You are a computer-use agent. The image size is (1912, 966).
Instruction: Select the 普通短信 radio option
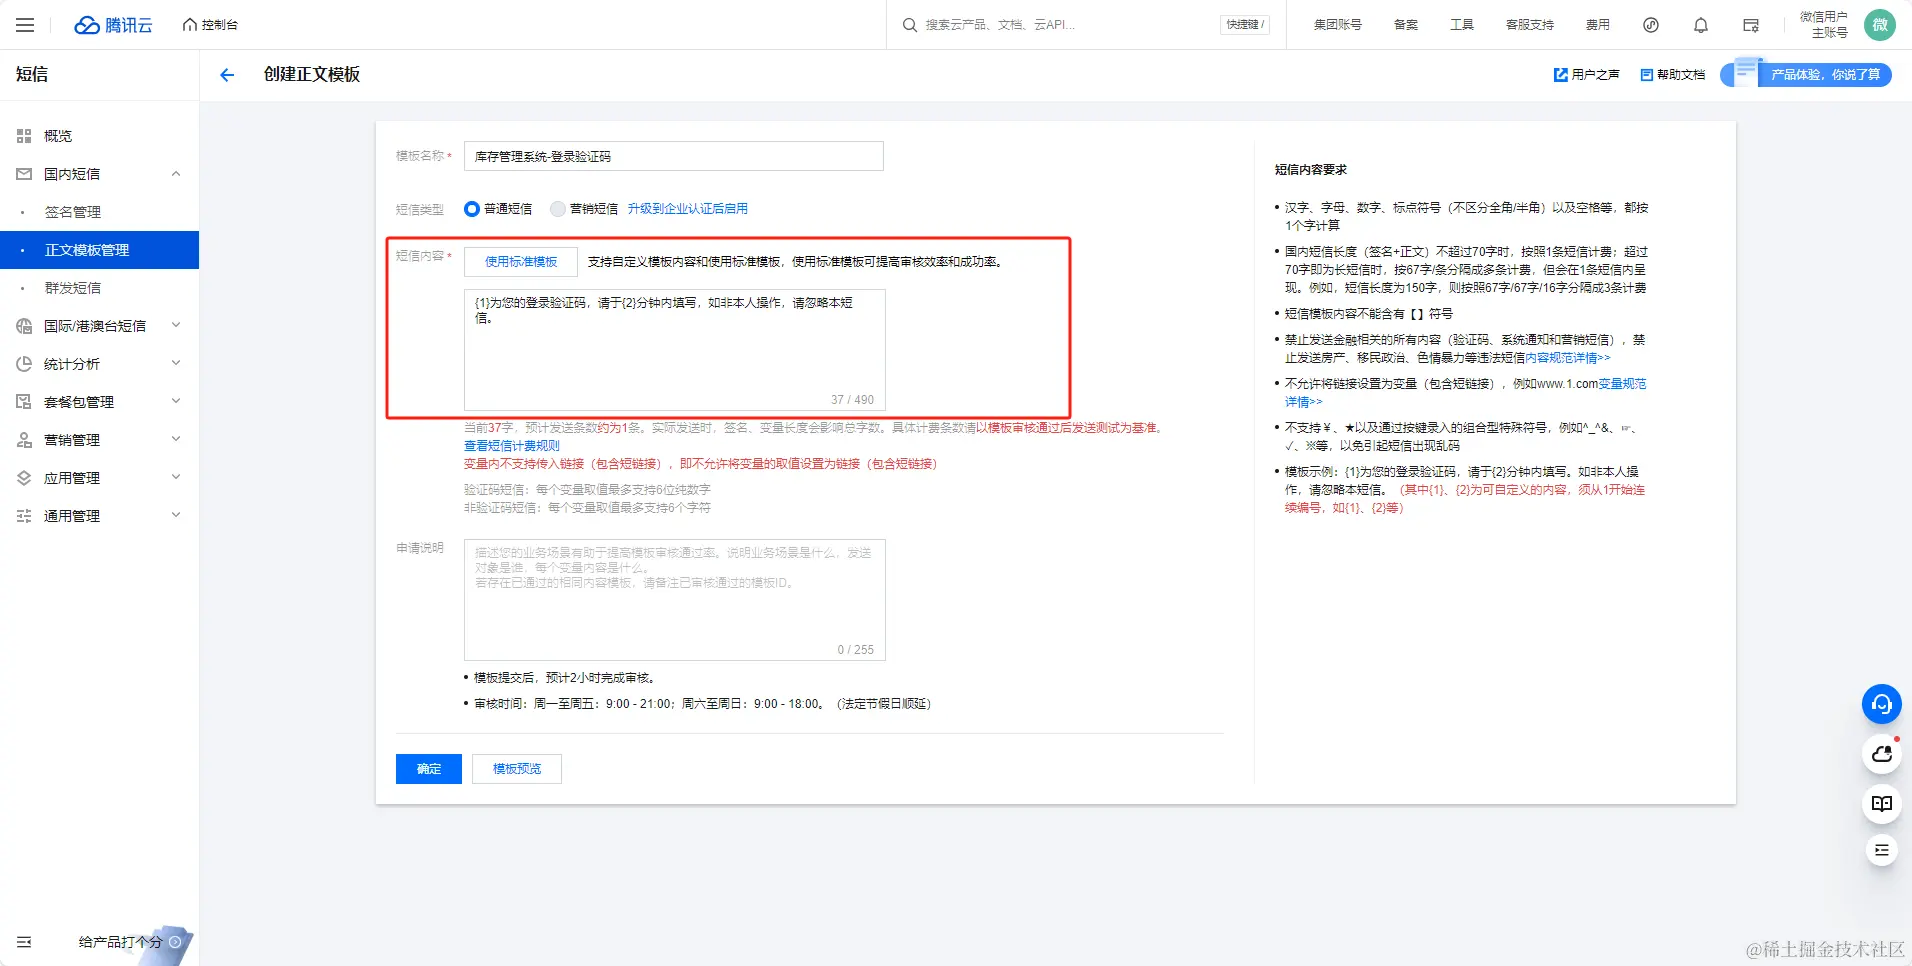pos(472,209)
